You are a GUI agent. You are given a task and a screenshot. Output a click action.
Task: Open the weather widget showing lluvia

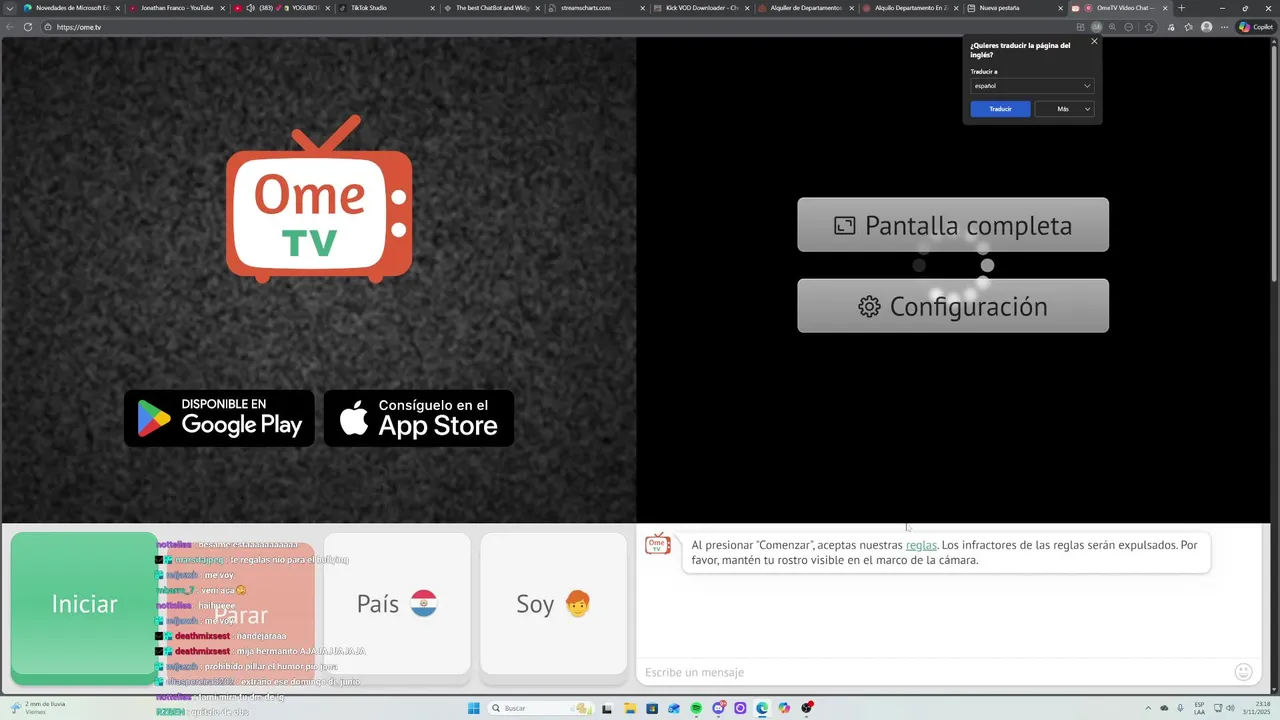point(40,708)
